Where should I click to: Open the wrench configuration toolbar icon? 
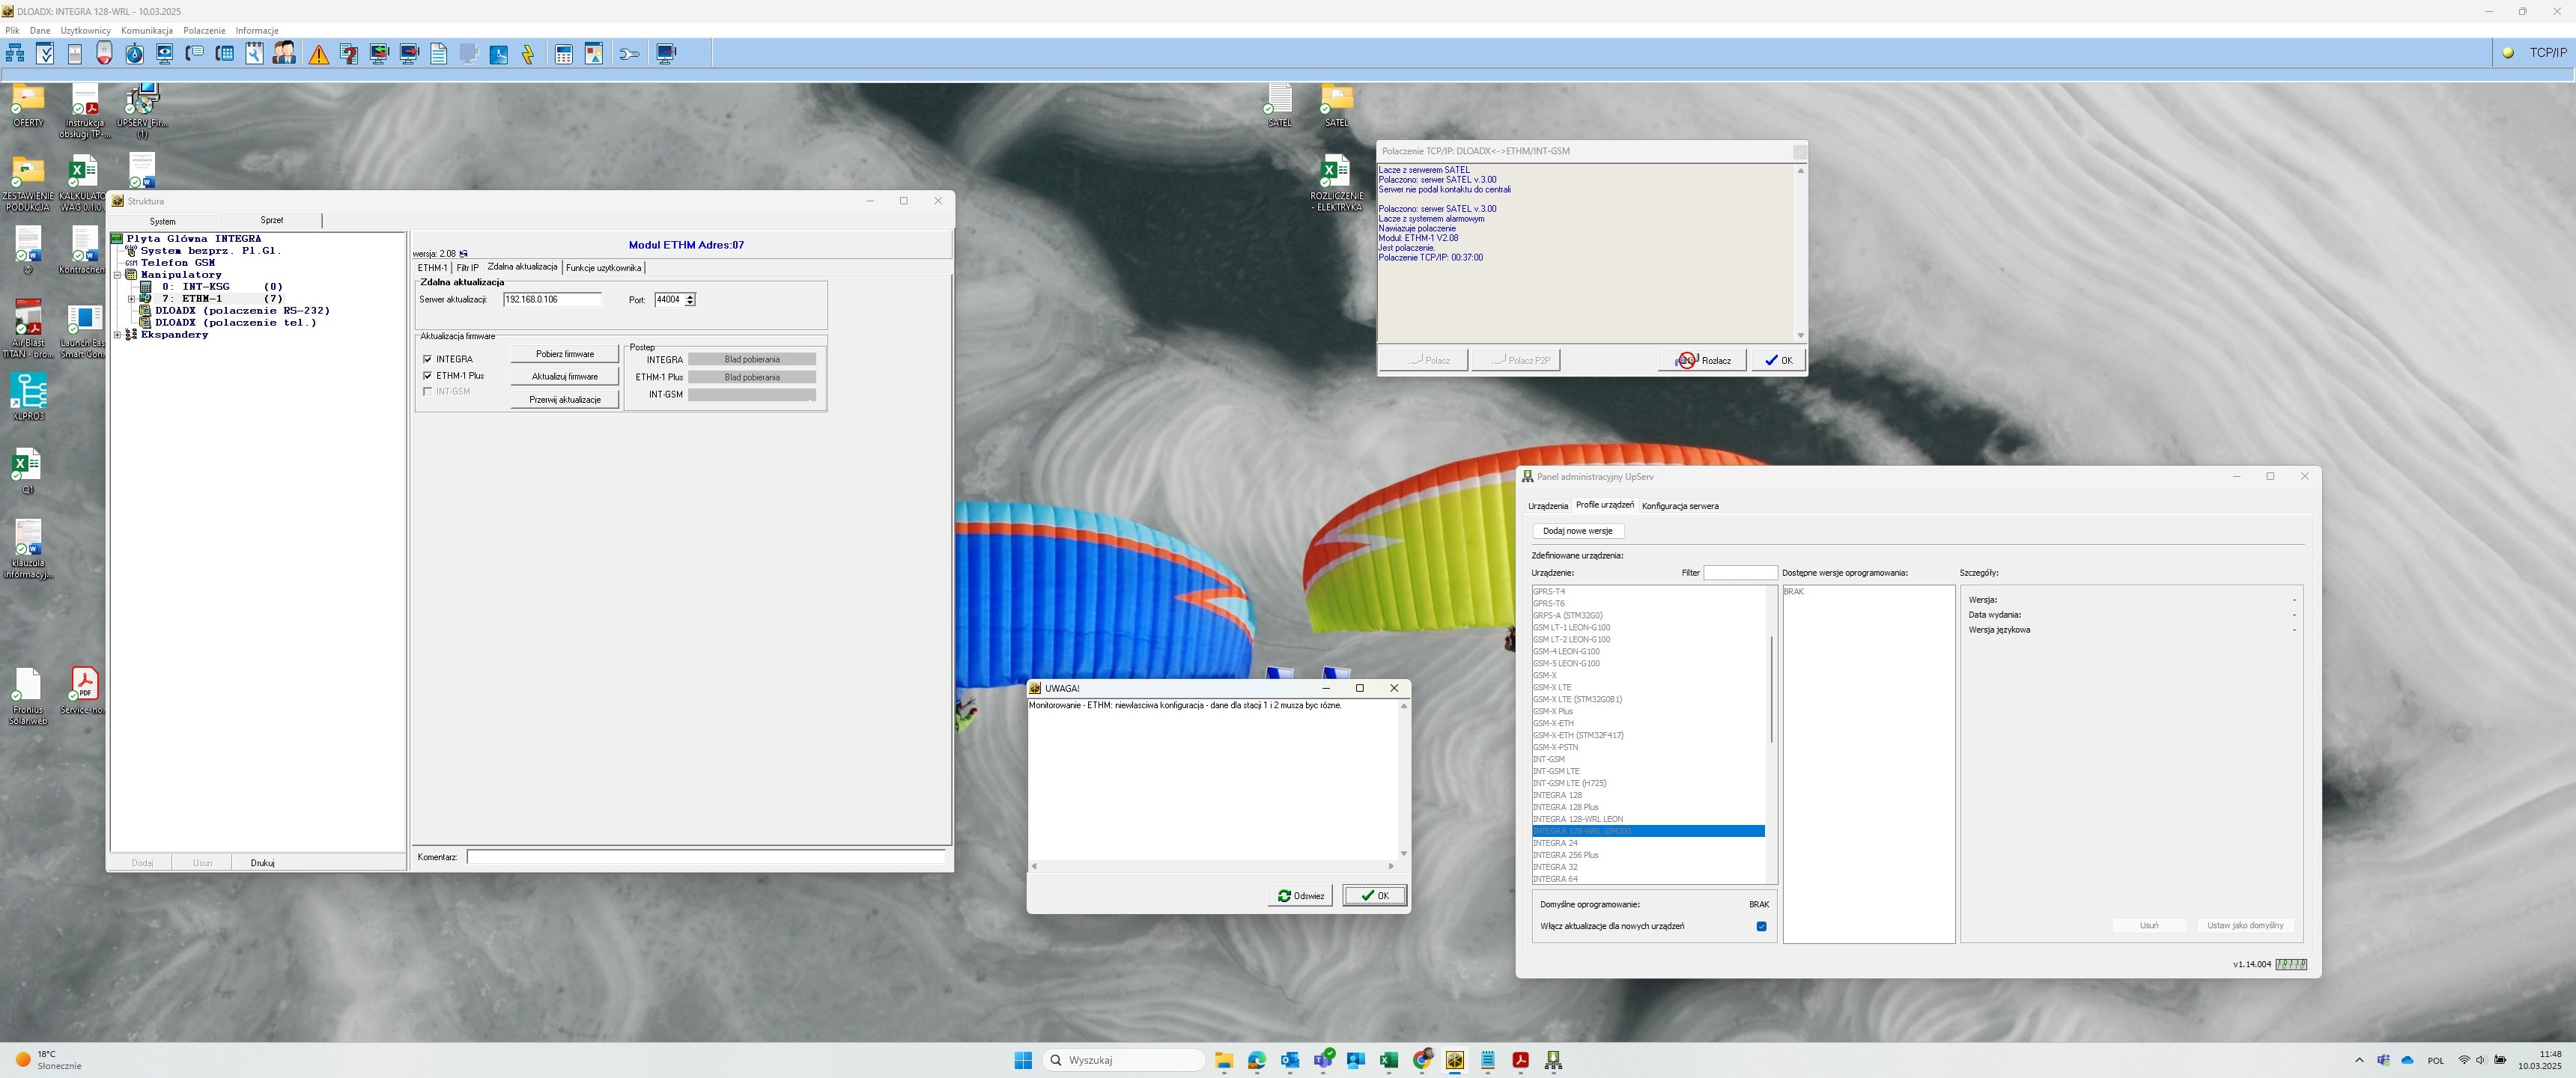click(629, 54)
